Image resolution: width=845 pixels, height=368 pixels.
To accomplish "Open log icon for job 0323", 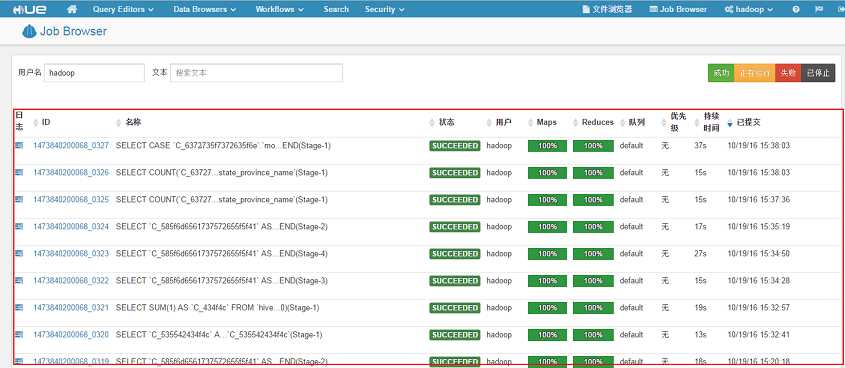I will click(19, 253).
